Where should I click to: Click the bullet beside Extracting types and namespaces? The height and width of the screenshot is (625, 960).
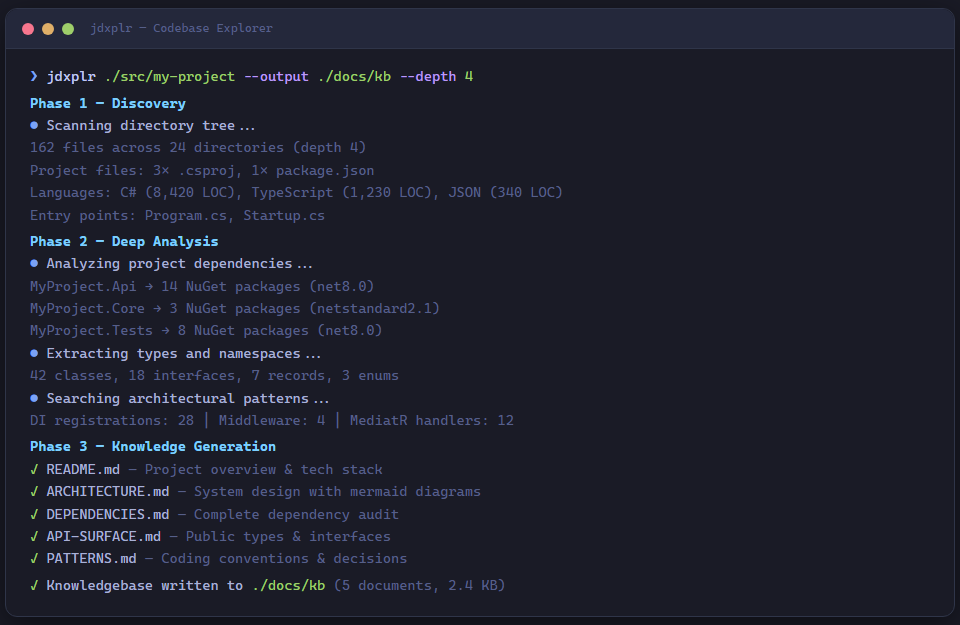pos(34,354)
